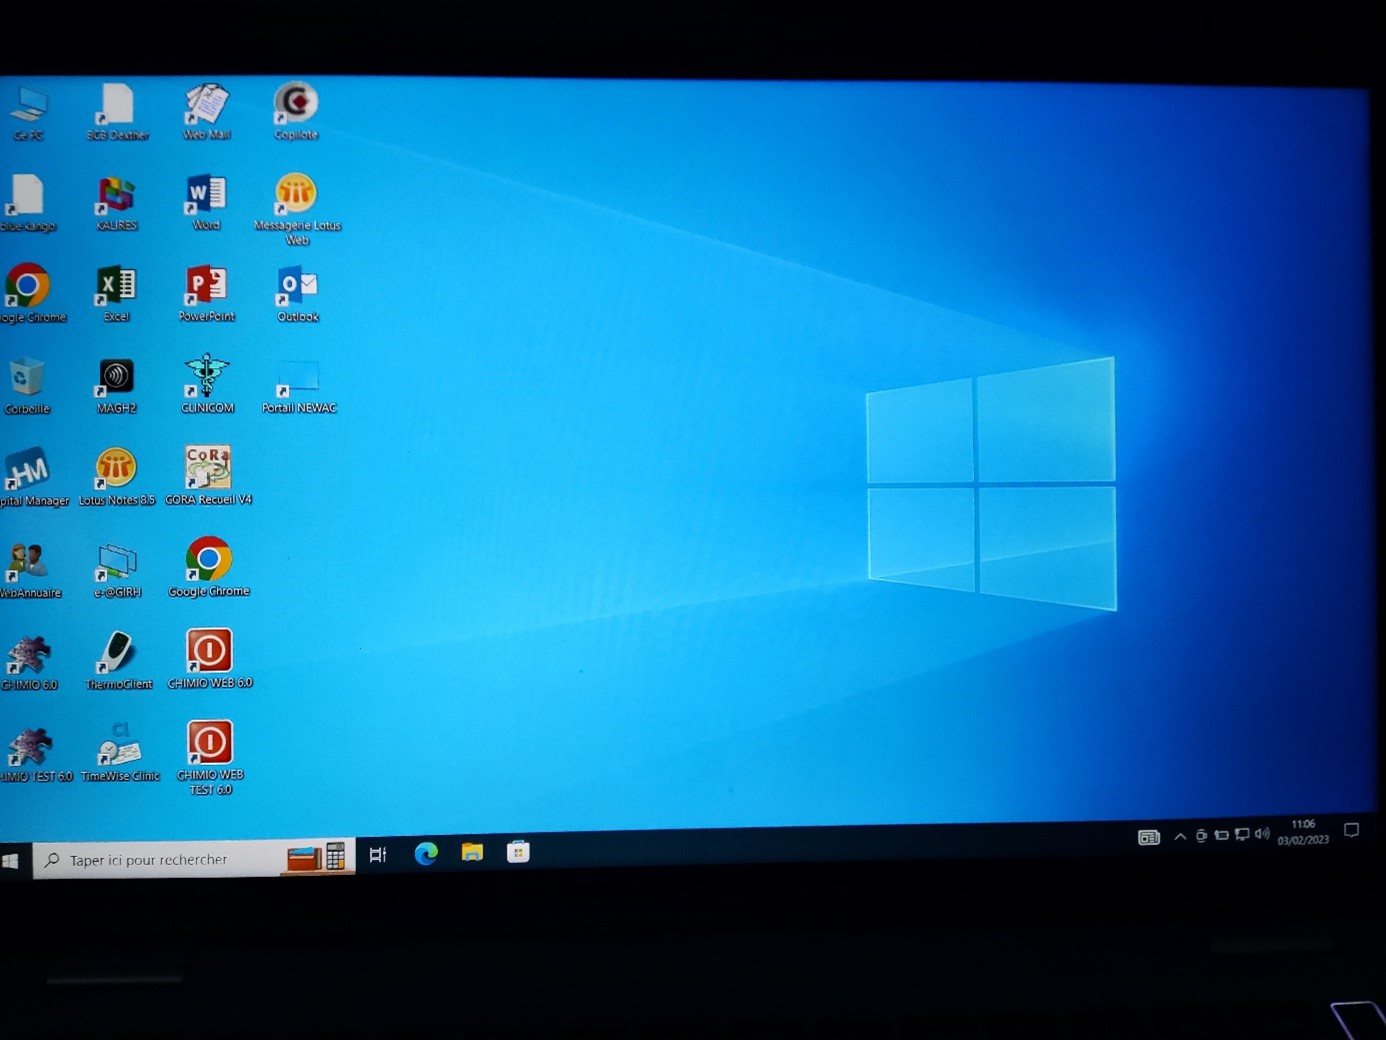Open the KALIRES desktop shortcut

[x=116, y=196]
